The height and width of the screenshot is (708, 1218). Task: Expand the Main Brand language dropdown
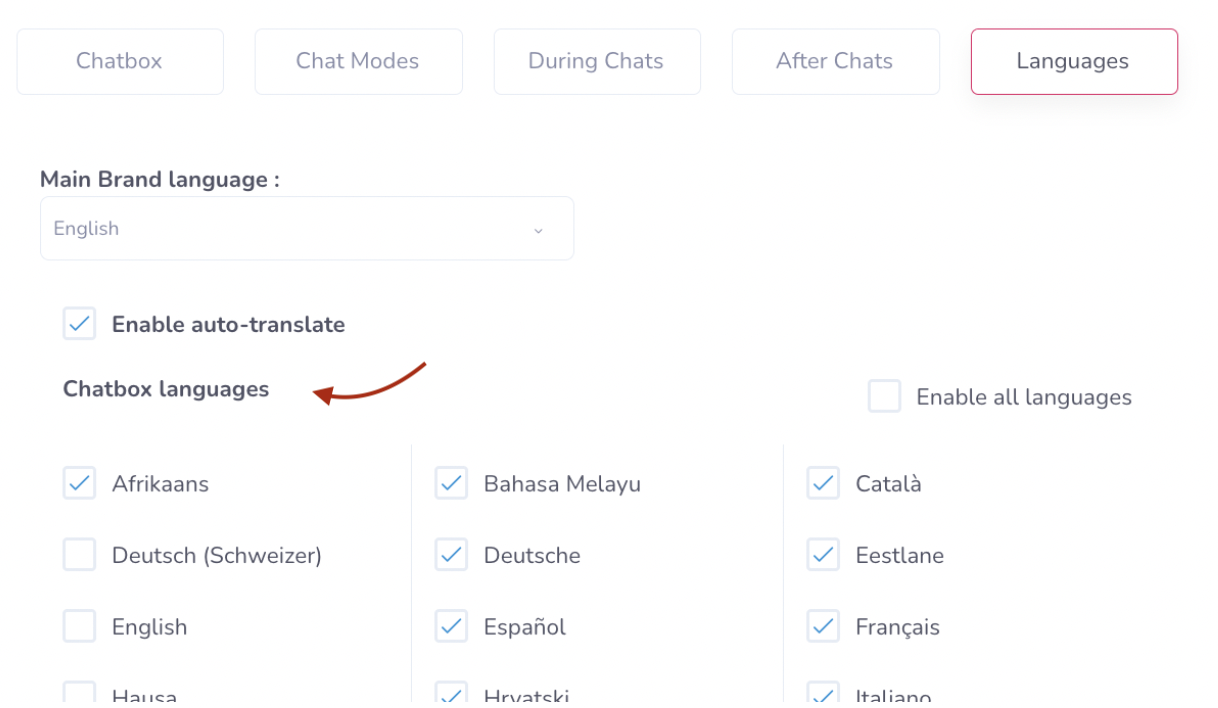coord(306,229)
